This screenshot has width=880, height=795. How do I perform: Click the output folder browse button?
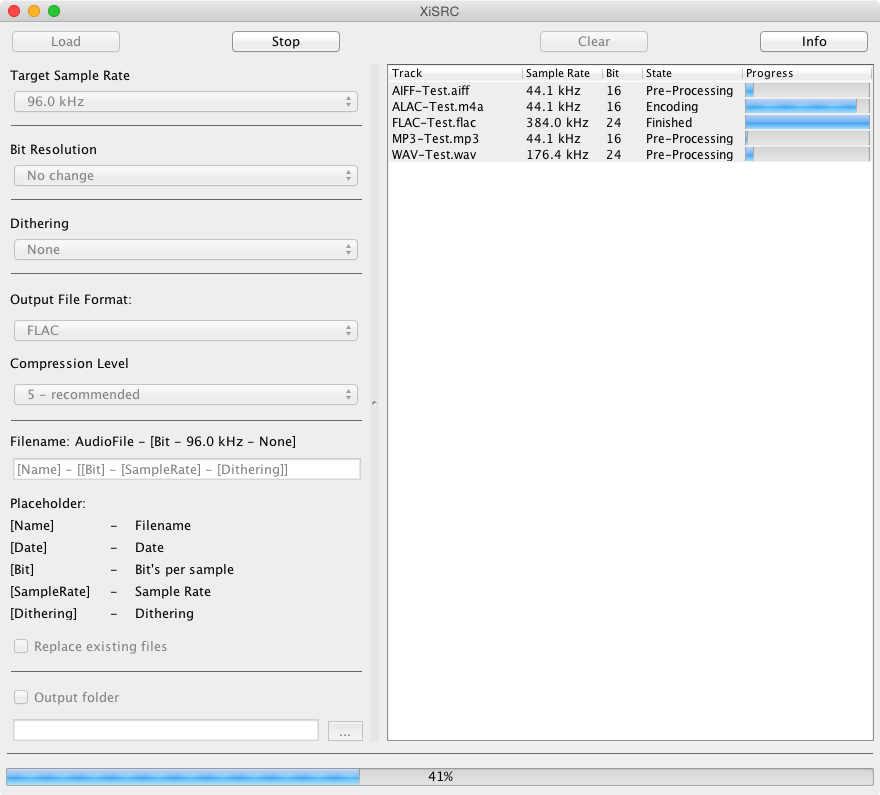(x=345, y=731)
